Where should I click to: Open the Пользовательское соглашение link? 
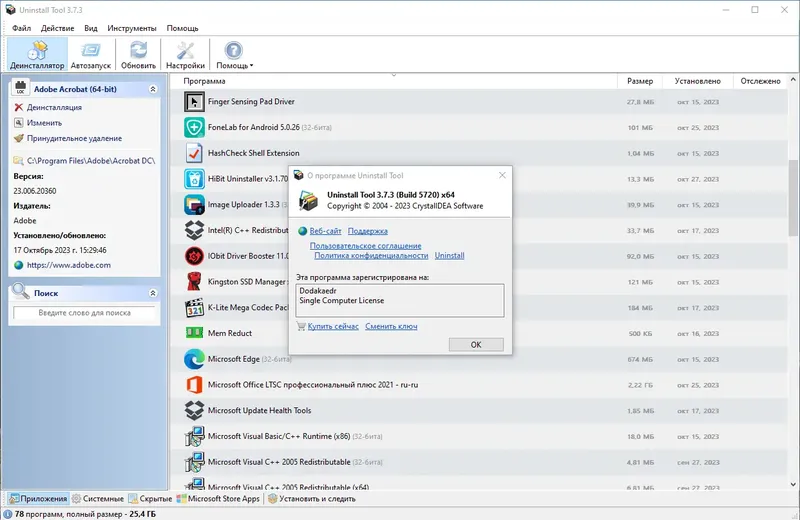tap(365, 246)
